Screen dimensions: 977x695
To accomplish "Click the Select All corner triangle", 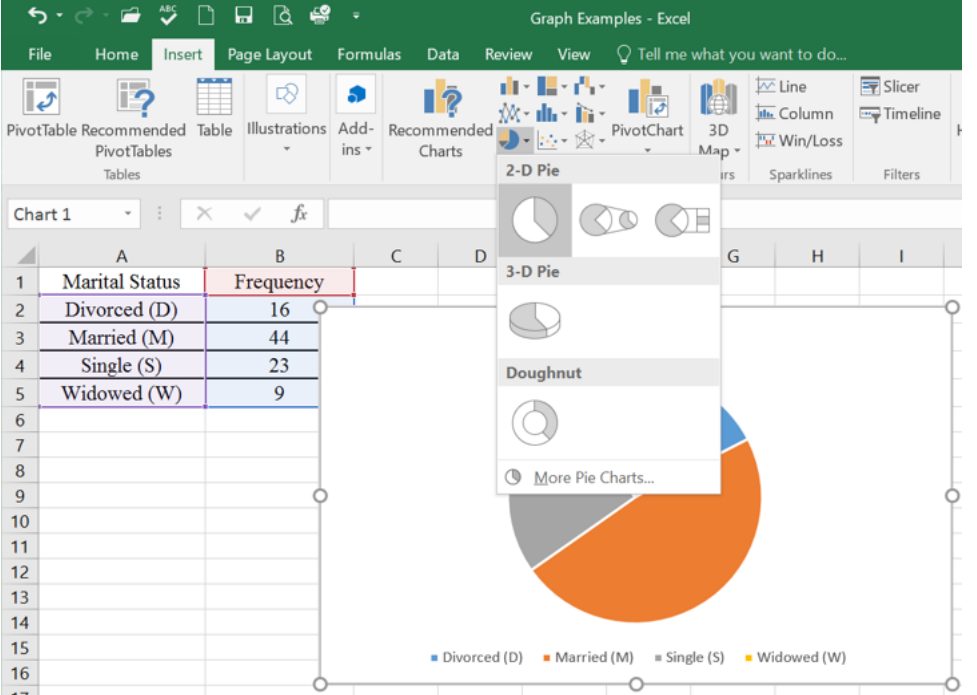I will pyautogui.click(x=26, y=256).
